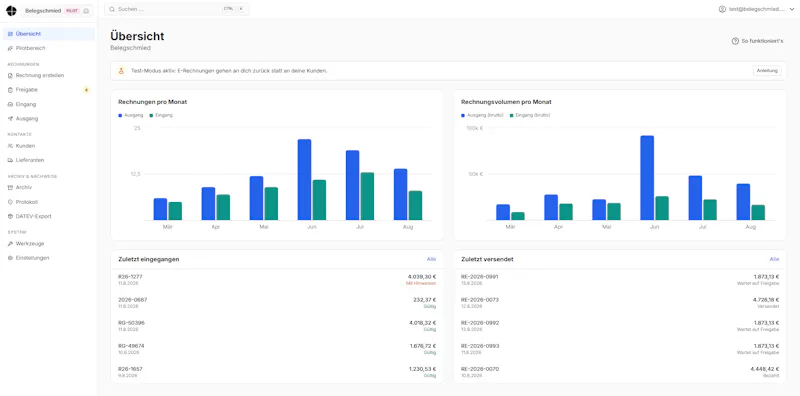Open incoming invoice 2026-0687
Viewport: 800px width, 396px height.
click(x=277, y=303)
